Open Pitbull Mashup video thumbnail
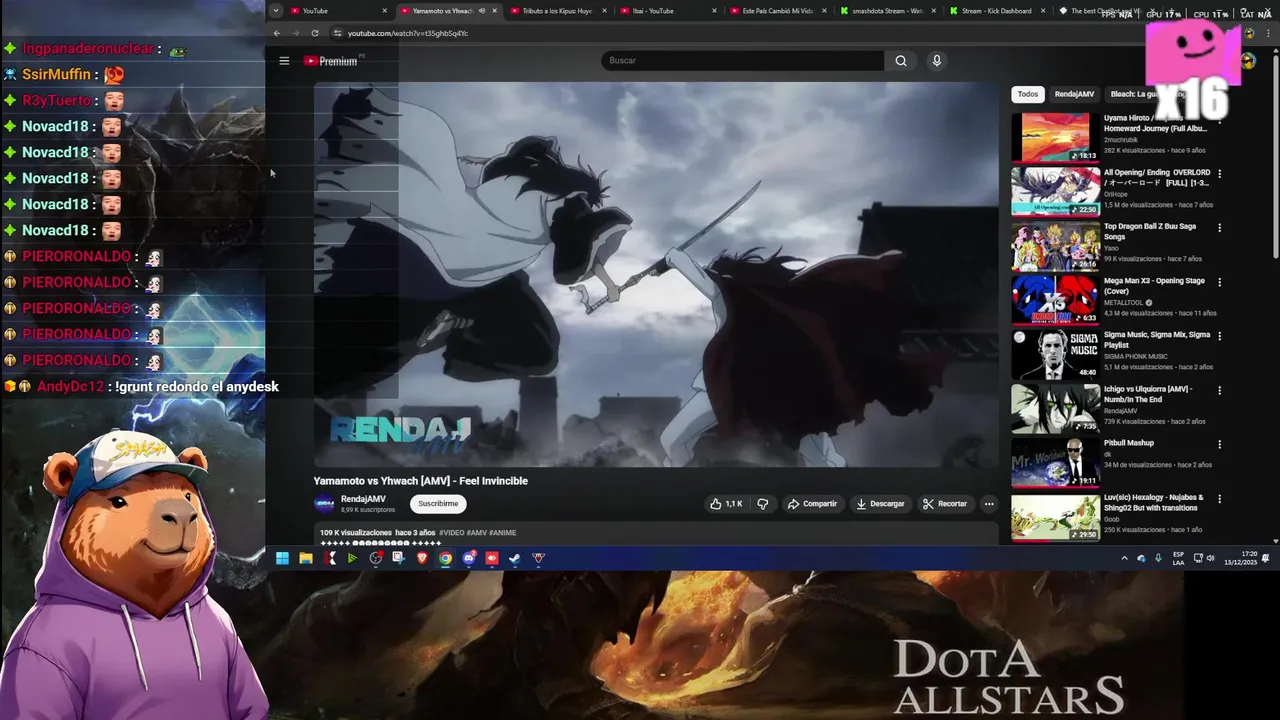The width and height of the screenshot is (1280, 720). (1055, 462)
